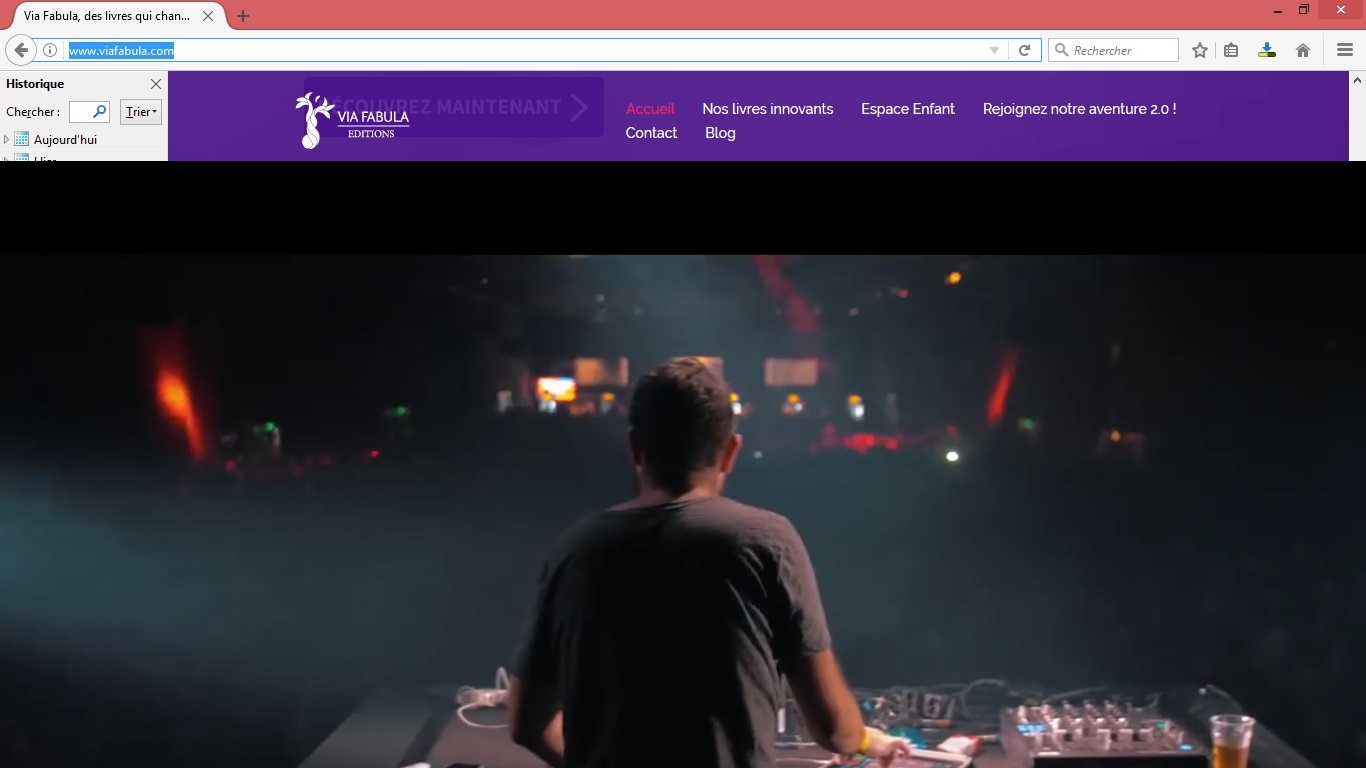Image resolution: width=1366 pixels, height=768 pixels.
Task: Open the bookmarks list icon
Action: (1231, 50)
